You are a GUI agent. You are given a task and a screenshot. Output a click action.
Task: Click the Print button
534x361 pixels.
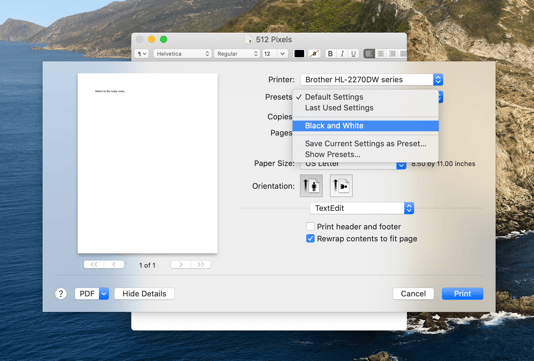(462, 294)
